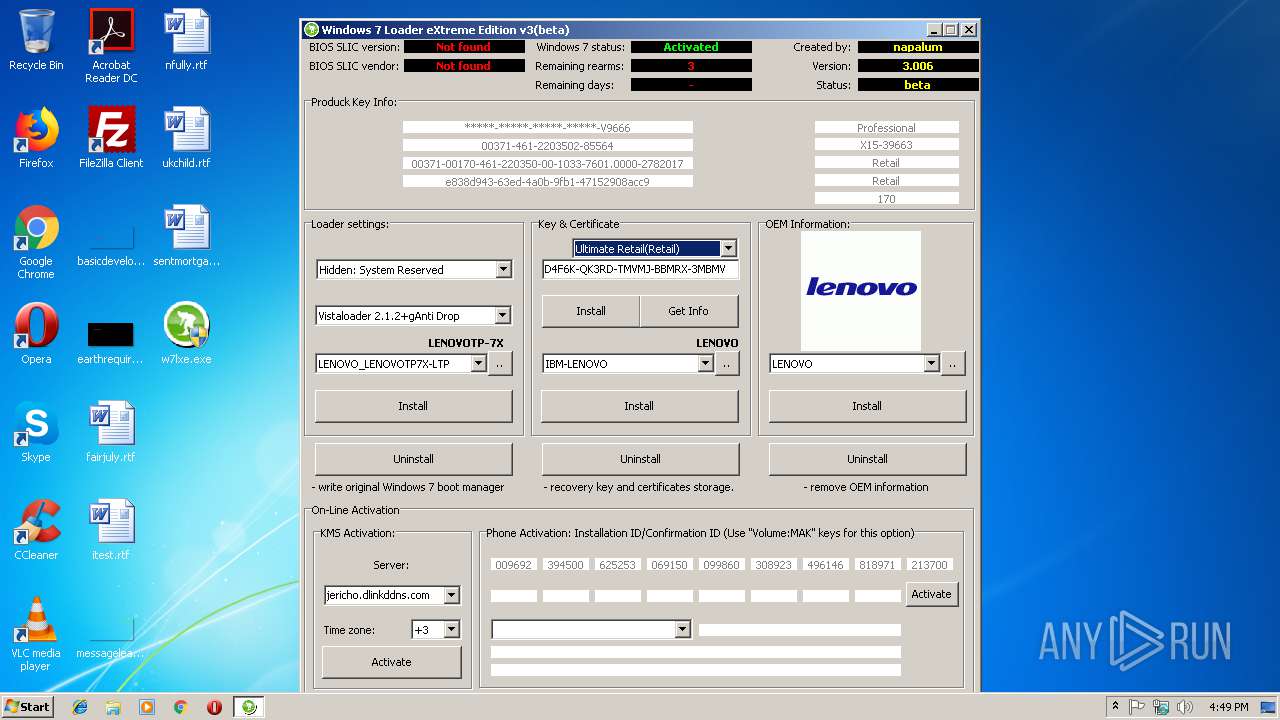Viewport: 1280px width, 720px height.
Task: Open media player icon in taskbar
Action: tap(147, 707)
